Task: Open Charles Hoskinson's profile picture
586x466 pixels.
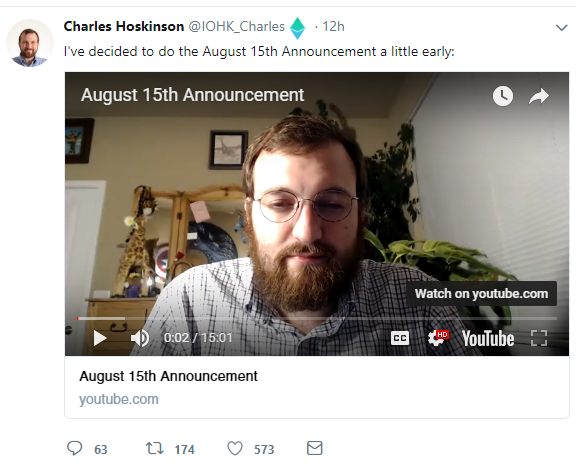Action: [x=30, y=43]
